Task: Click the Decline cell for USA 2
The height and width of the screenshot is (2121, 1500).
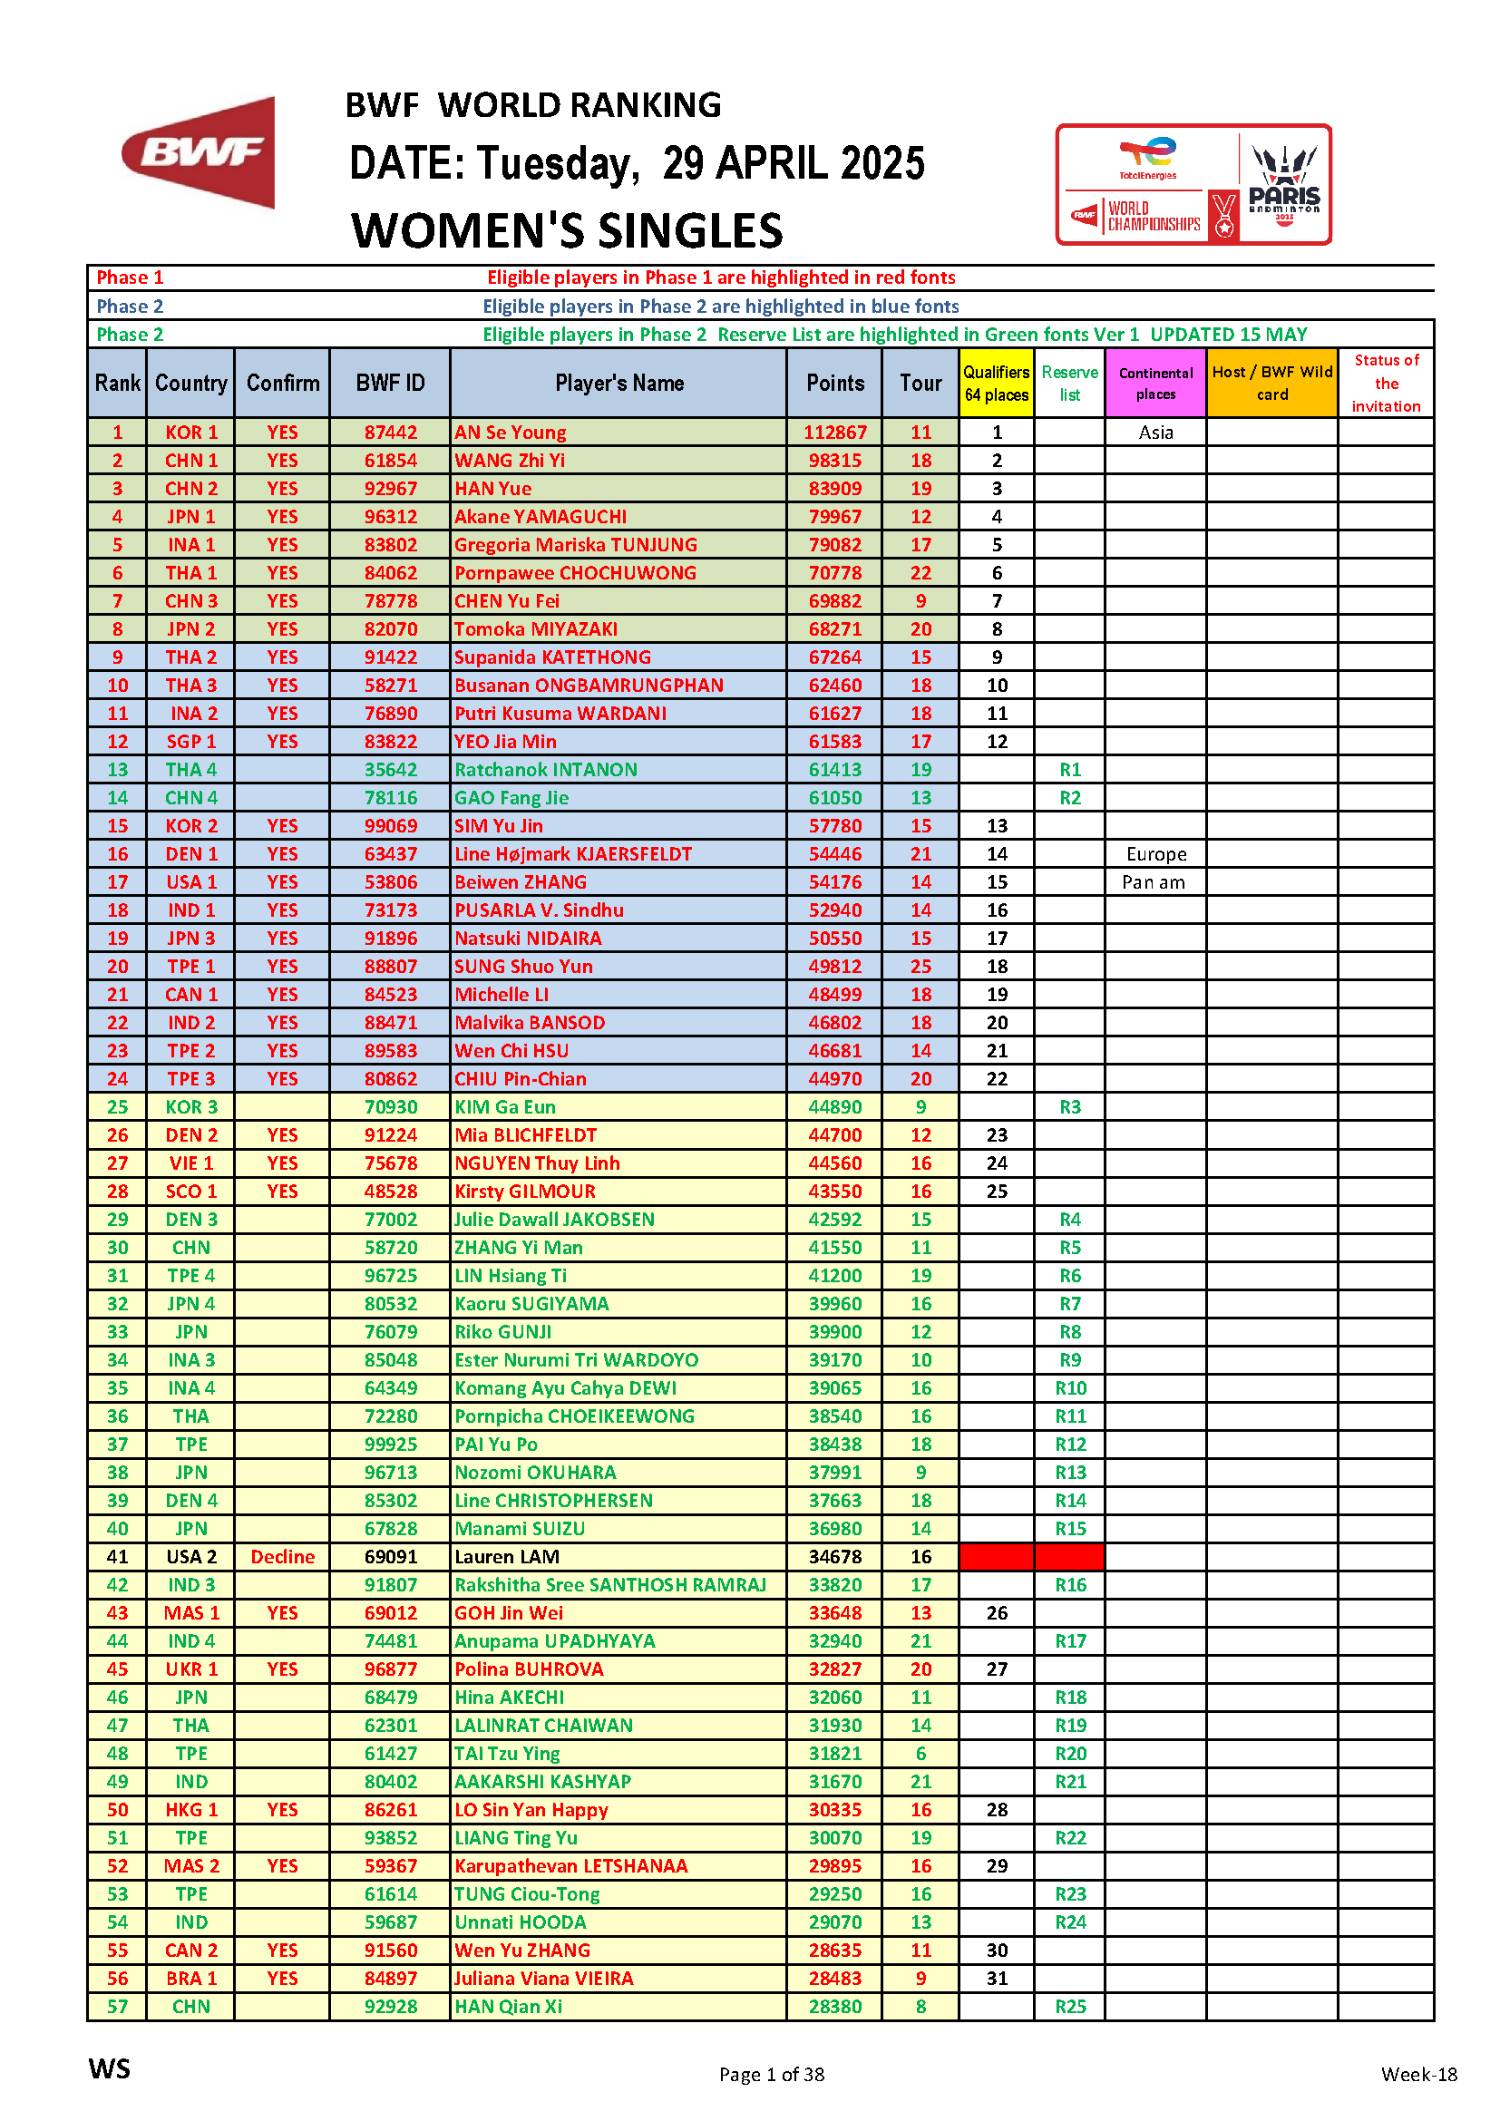Action: point(283,1556)
